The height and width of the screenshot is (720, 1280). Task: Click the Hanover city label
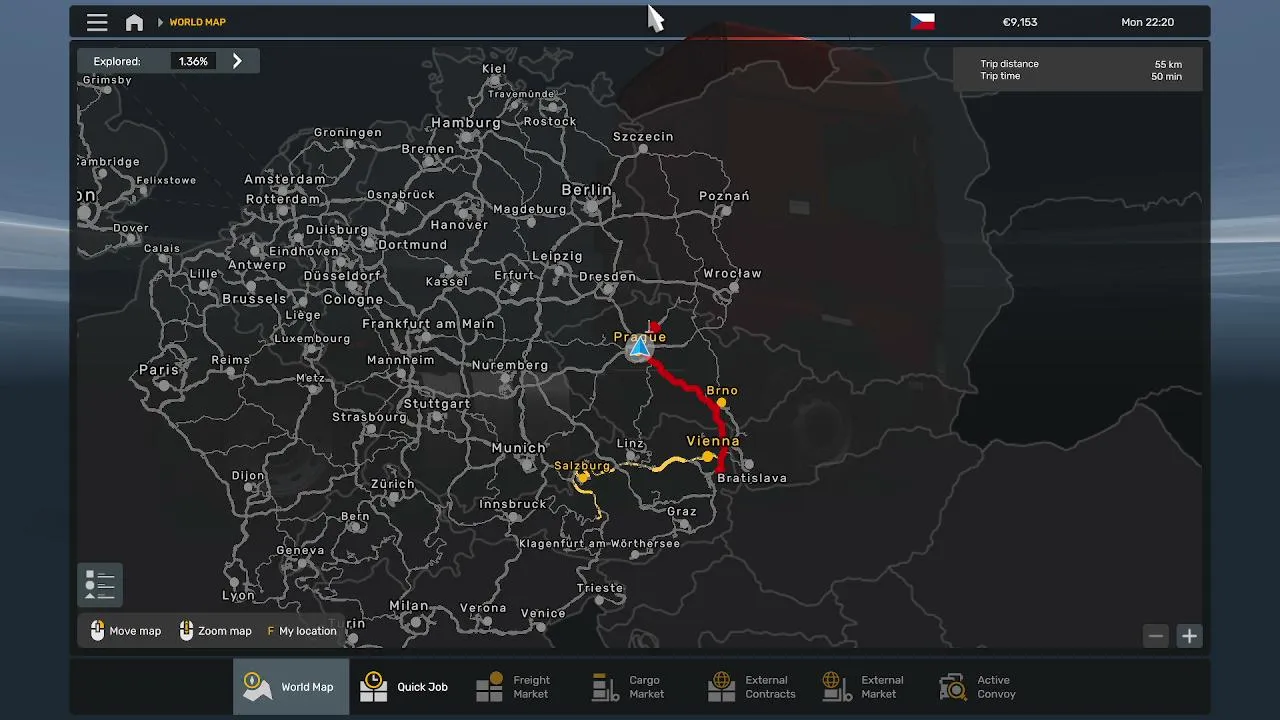pos(459,225)
